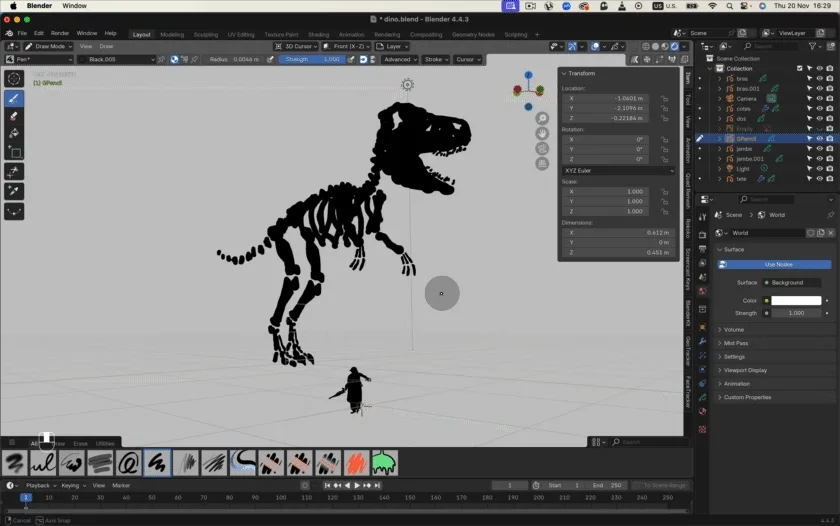
Task: Click the Radius input field
Action: tap(236, 59)
